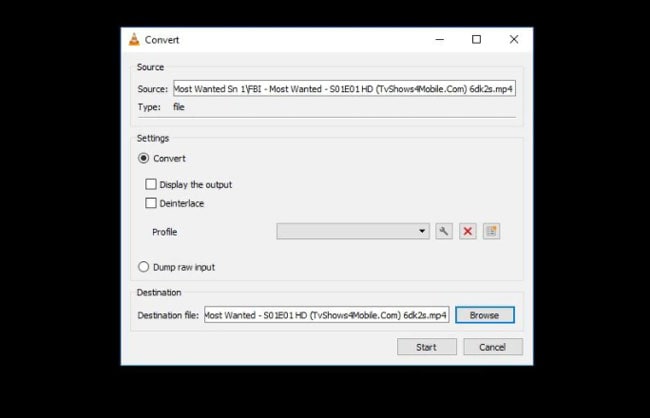Maximize the Convert dialog window

[476, 40]
